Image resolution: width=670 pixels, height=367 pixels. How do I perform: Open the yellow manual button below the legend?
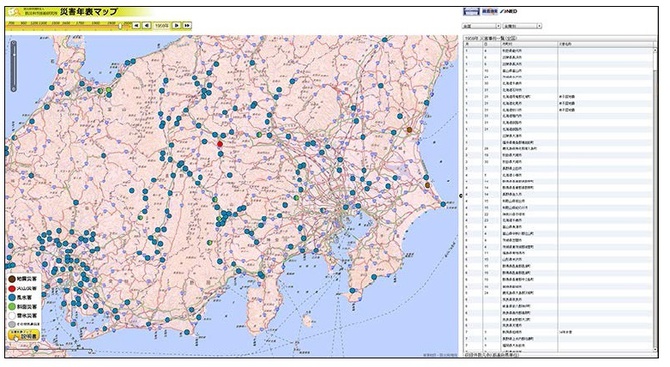pyautogui.click(x=24, y=335)
